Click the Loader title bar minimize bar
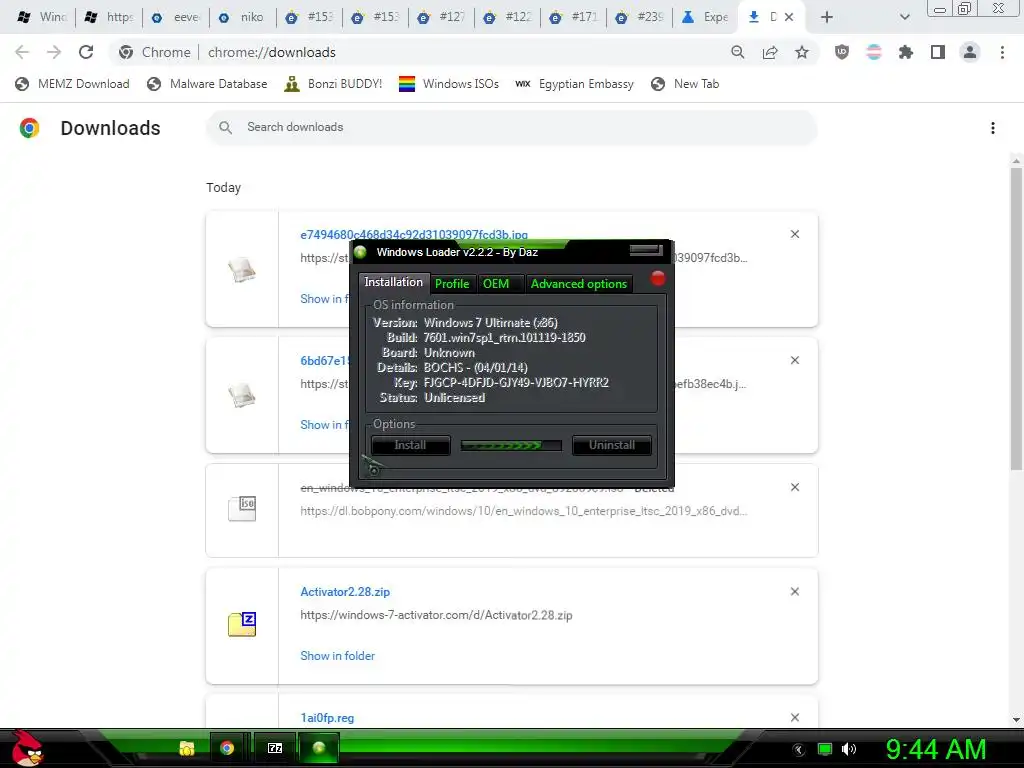This screenshot has width=1024, height=768. point(646,249)
